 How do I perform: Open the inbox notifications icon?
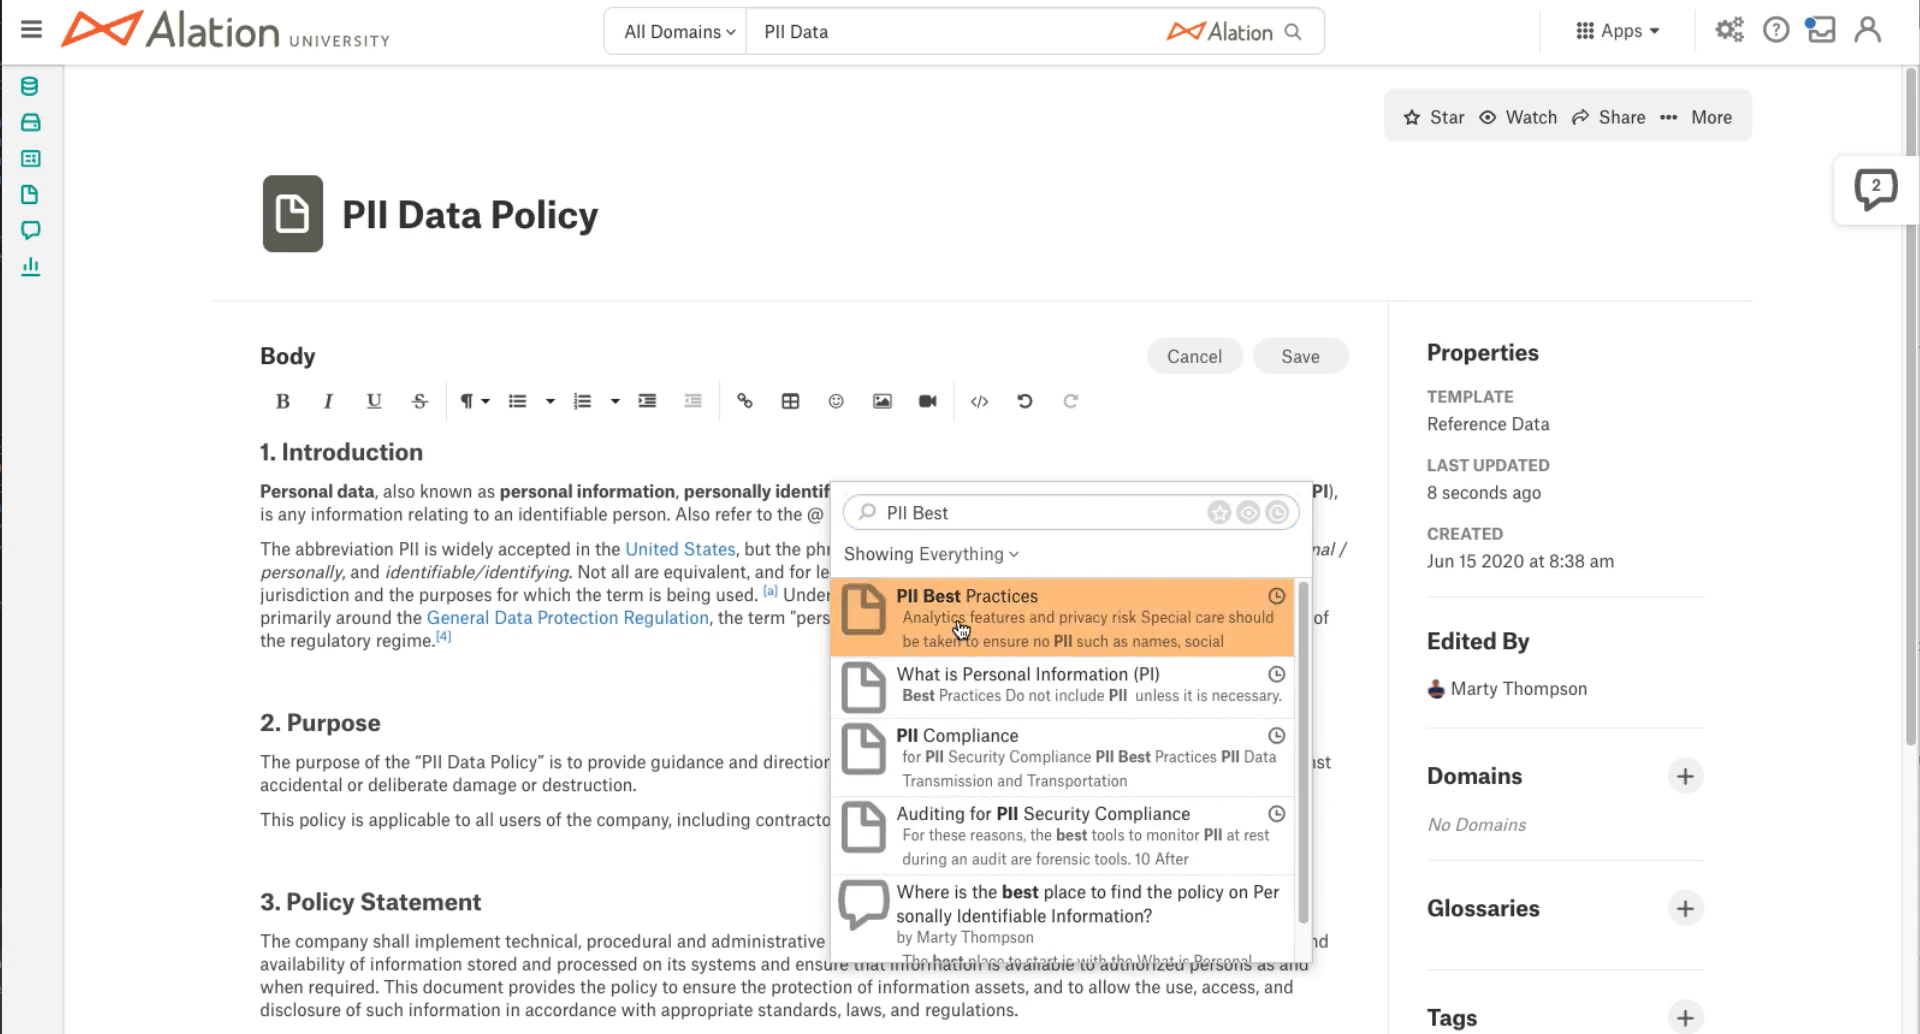click(x=1820, y=30)
